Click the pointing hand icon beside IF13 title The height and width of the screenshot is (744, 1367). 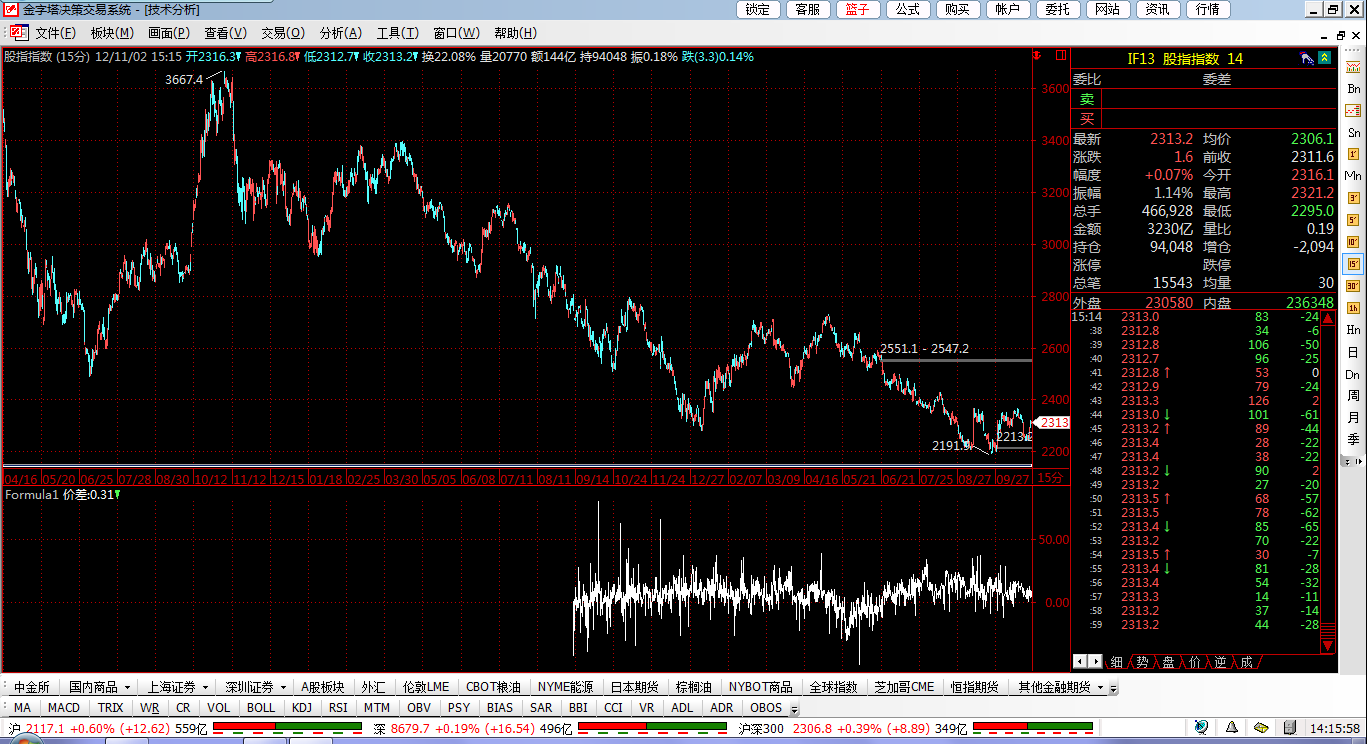click(x=1306, y=59)
